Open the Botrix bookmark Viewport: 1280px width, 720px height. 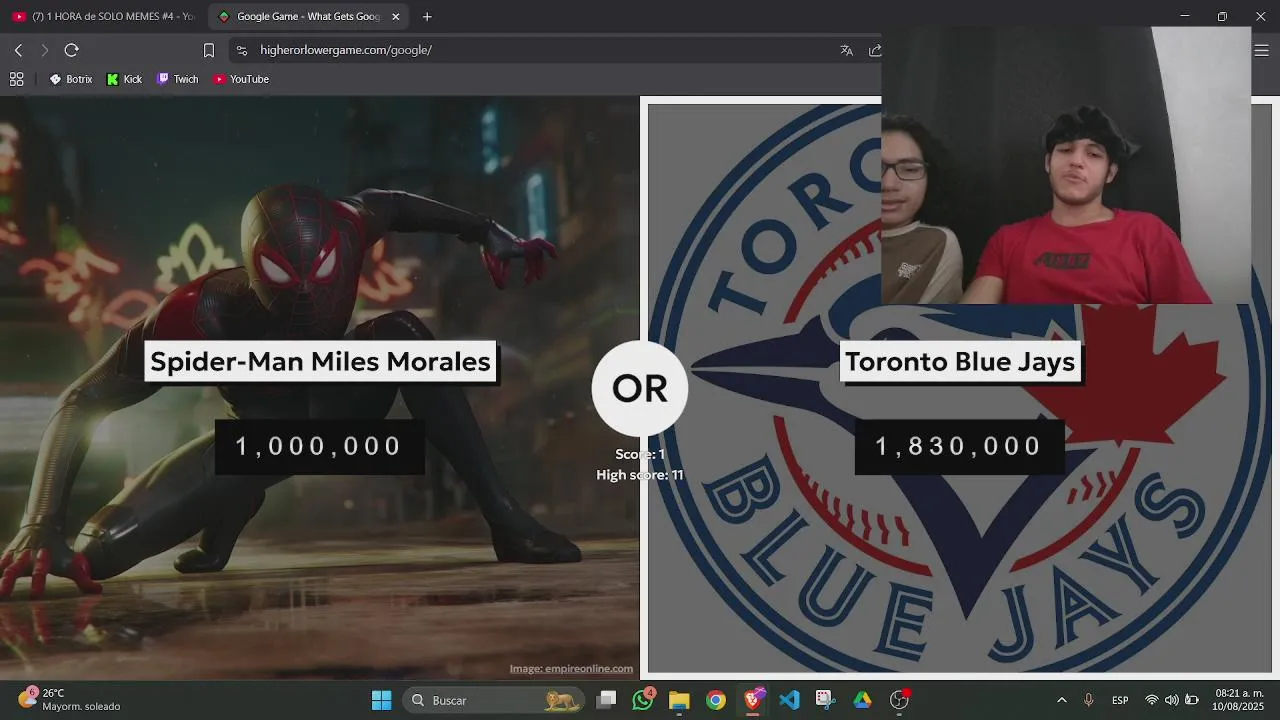tap(71, 79)
